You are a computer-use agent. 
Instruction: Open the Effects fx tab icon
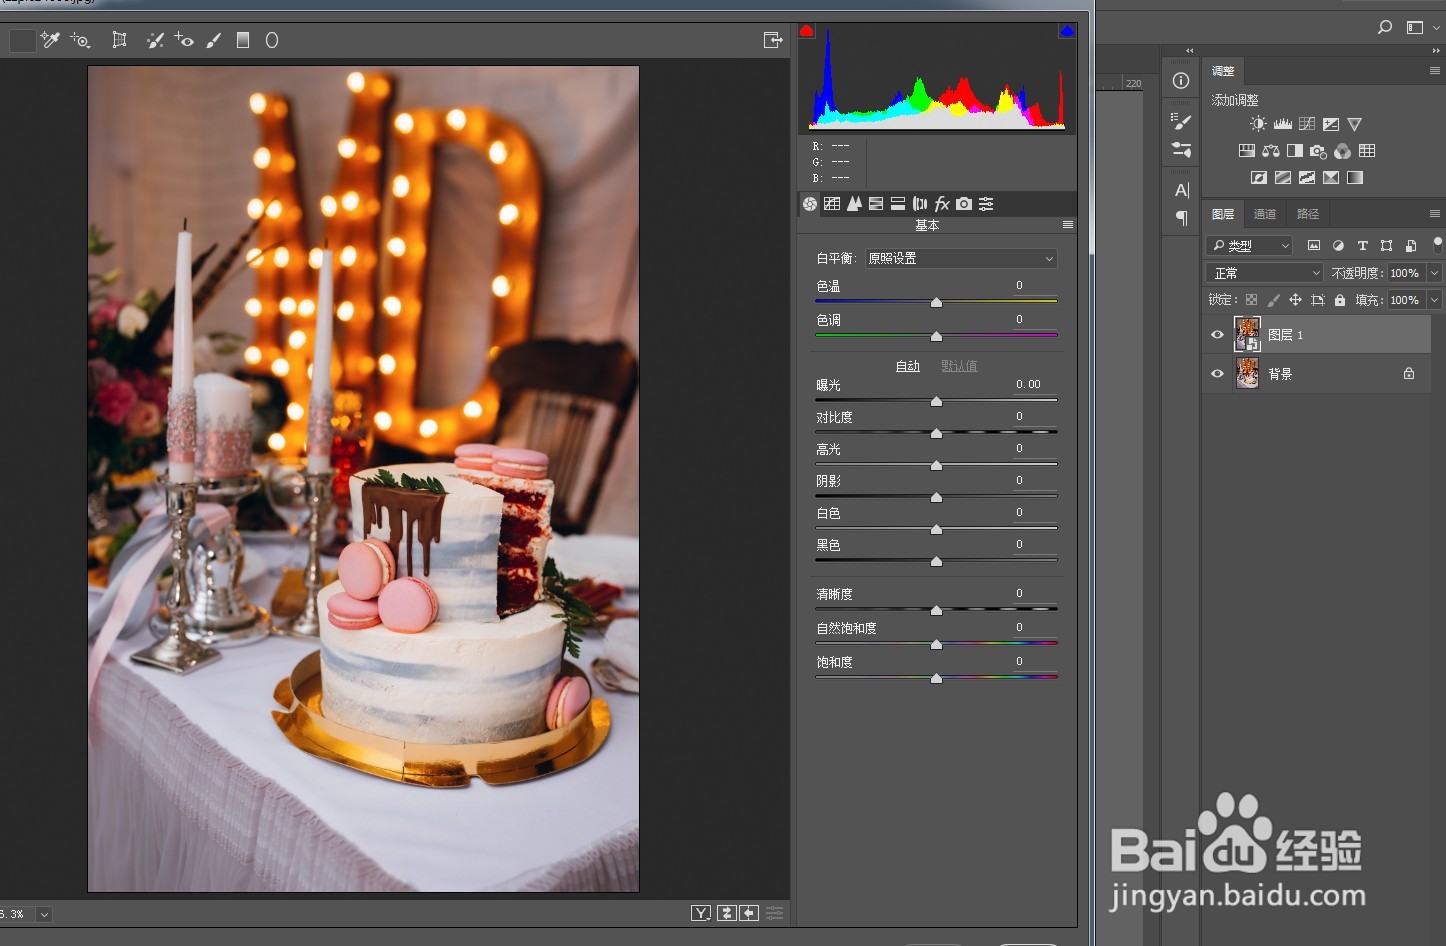coord(942,204)
